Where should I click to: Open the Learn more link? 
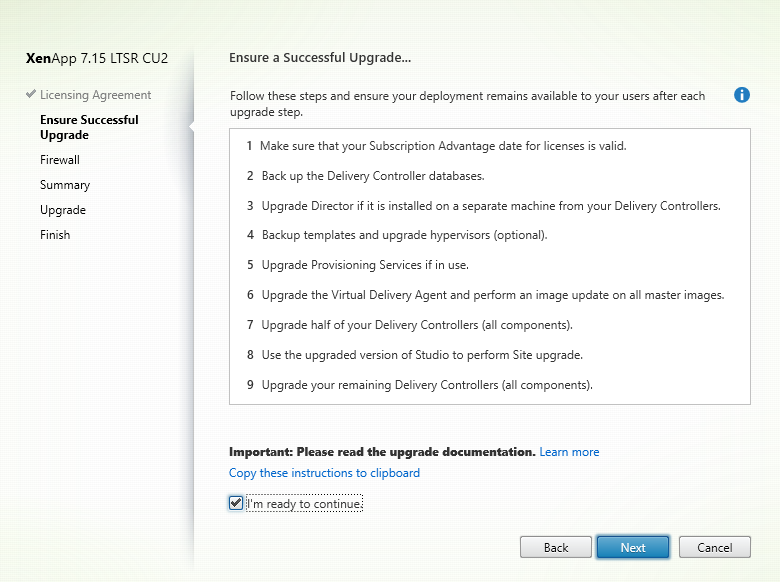569,452
